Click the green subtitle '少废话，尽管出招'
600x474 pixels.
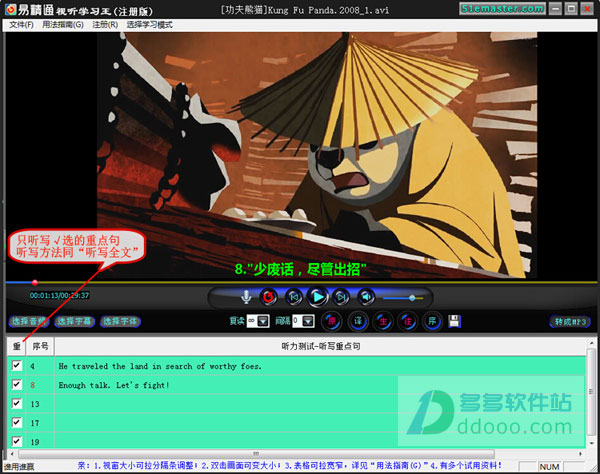coord(301,269)
